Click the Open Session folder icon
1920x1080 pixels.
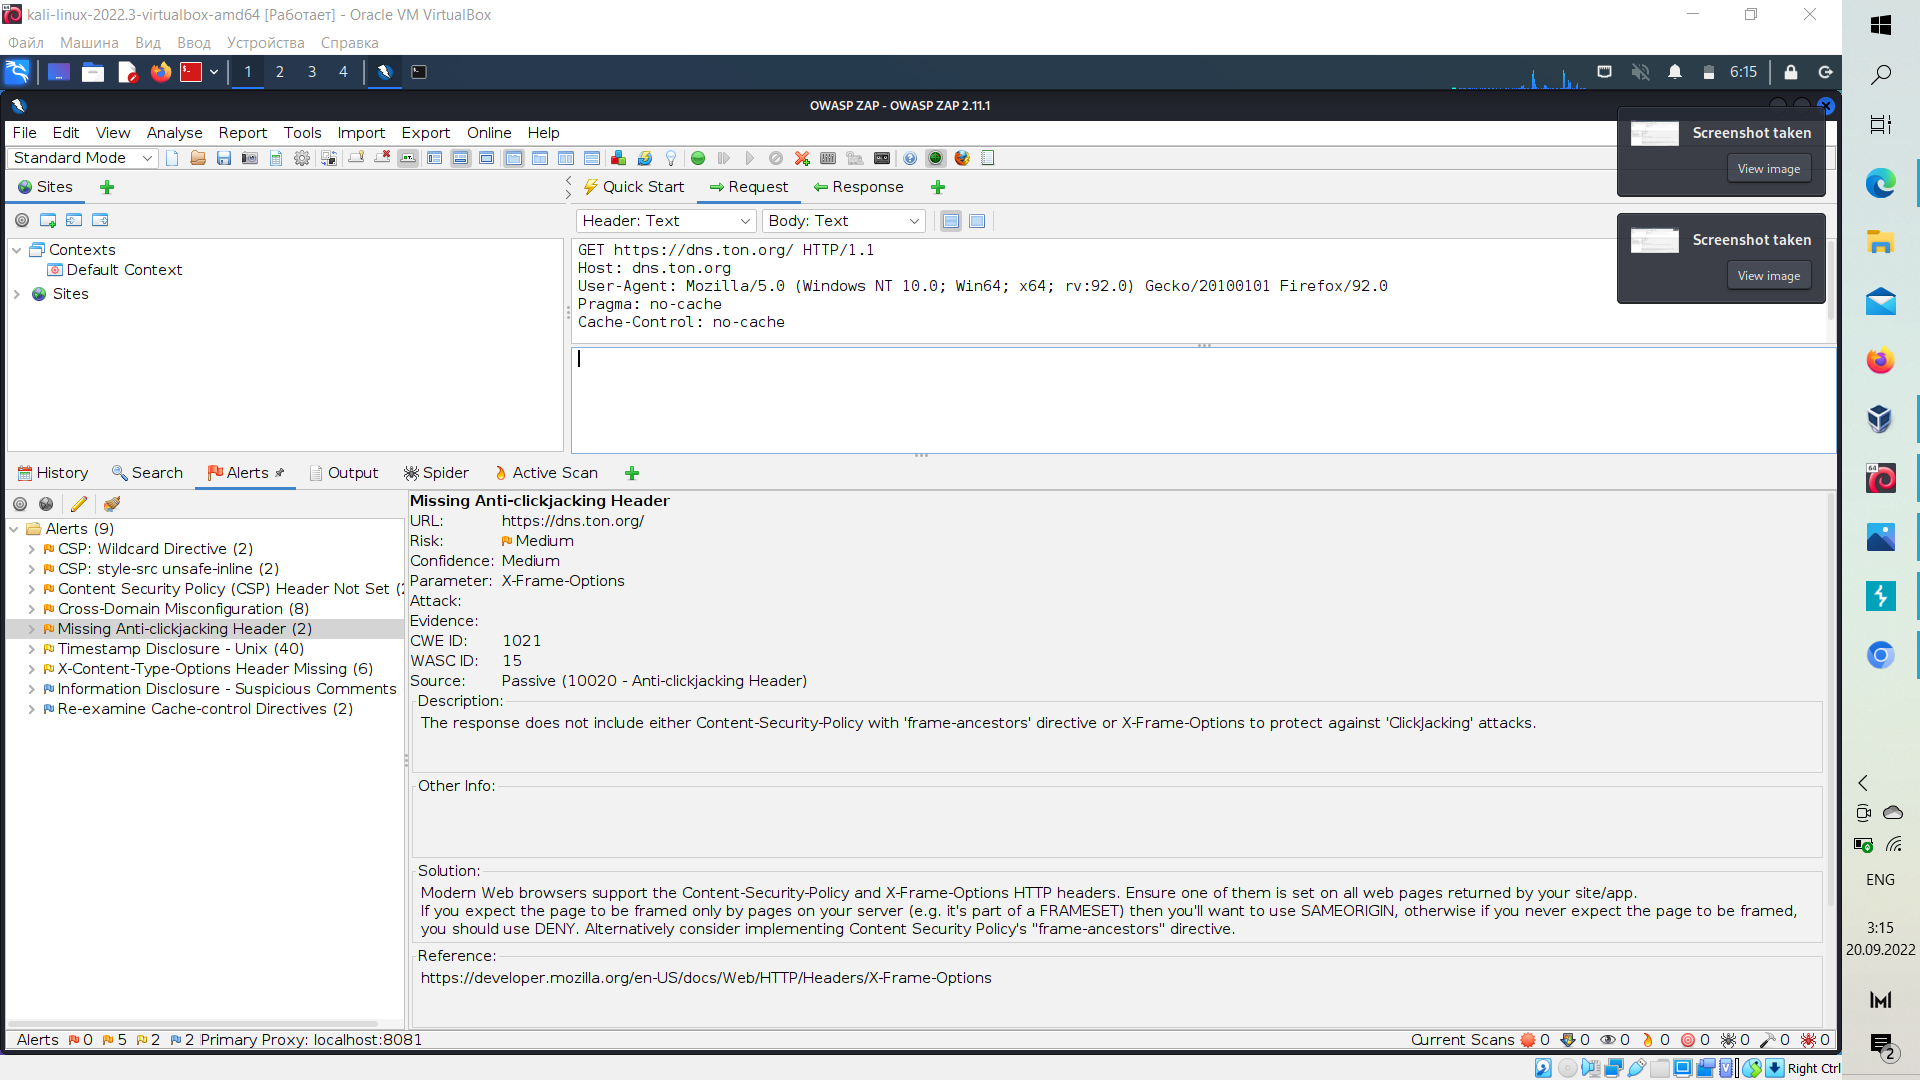[x=198, y=158]
